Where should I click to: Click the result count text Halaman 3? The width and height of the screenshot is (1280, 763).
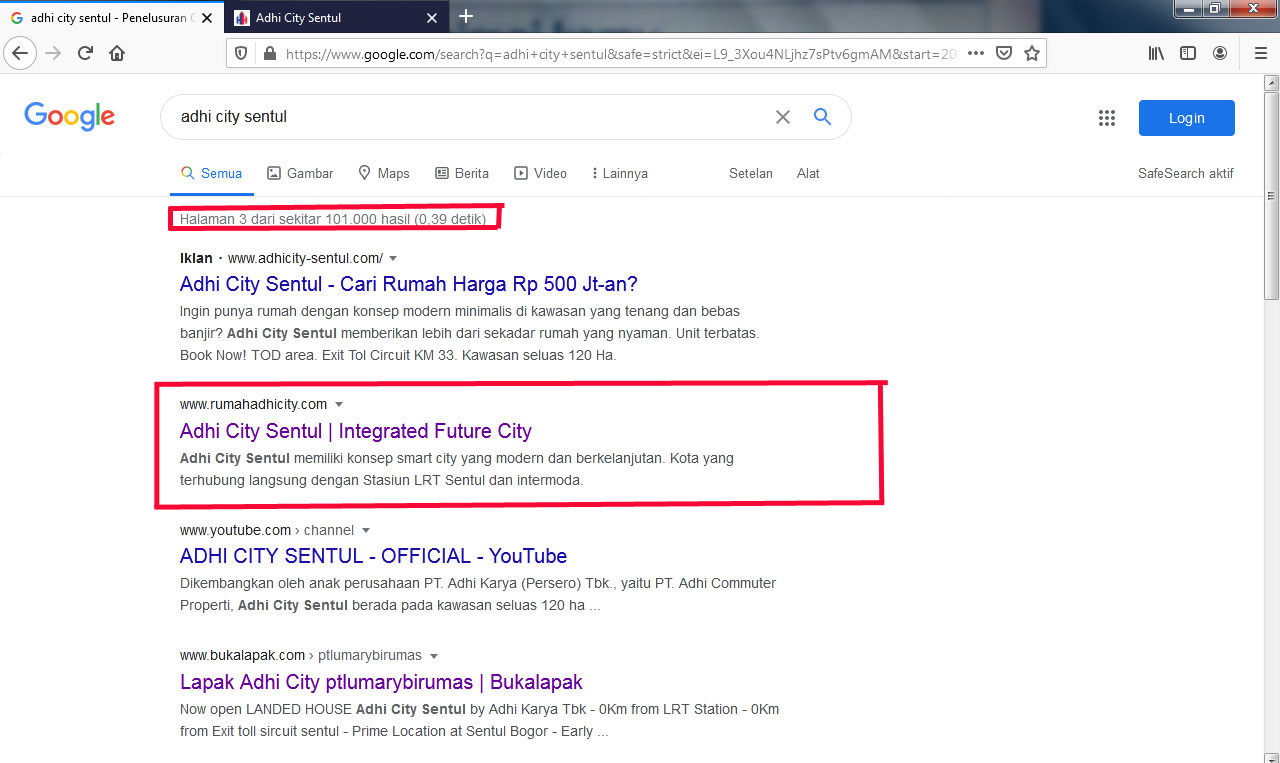[333, 218]
